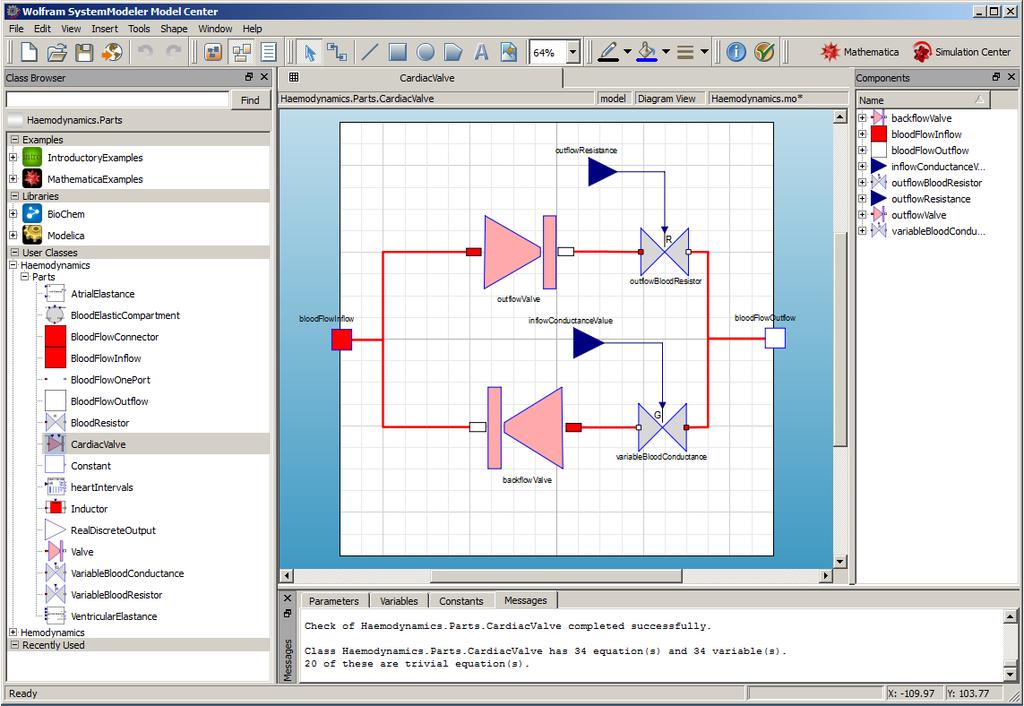Click the pen line color icon
The height and width of the screenshot is (706, 1024).
pyautogui.click(x=609, y=52)
